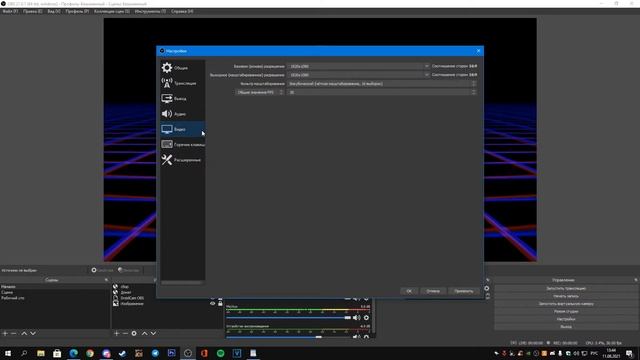The width and height of the screenshot is (640, 360).
Task: Open transition settings gear beside Controls panel
Action: coord(487,288)
